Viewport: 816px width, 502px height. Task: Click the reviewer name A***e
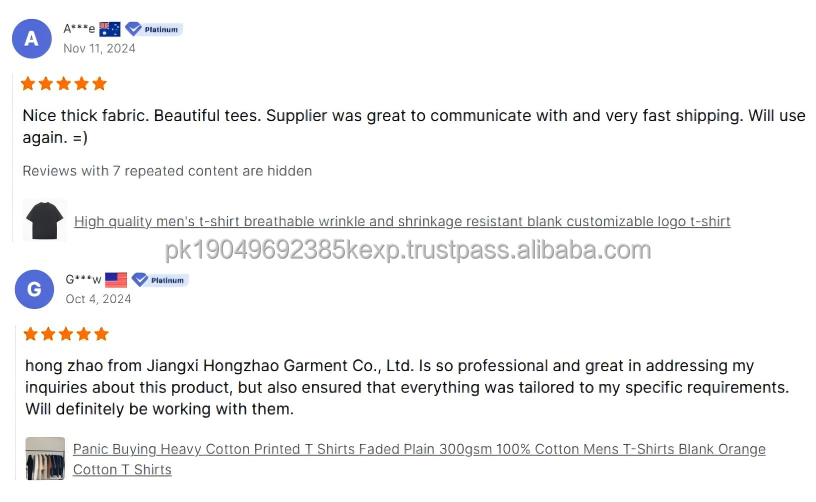(79, 29)
